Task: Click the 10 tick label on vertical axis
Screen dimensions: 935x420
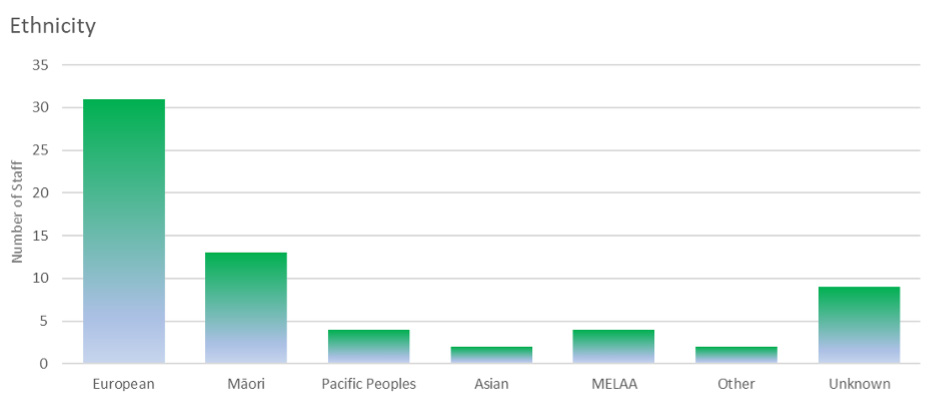Action: [x=41, y=278]
